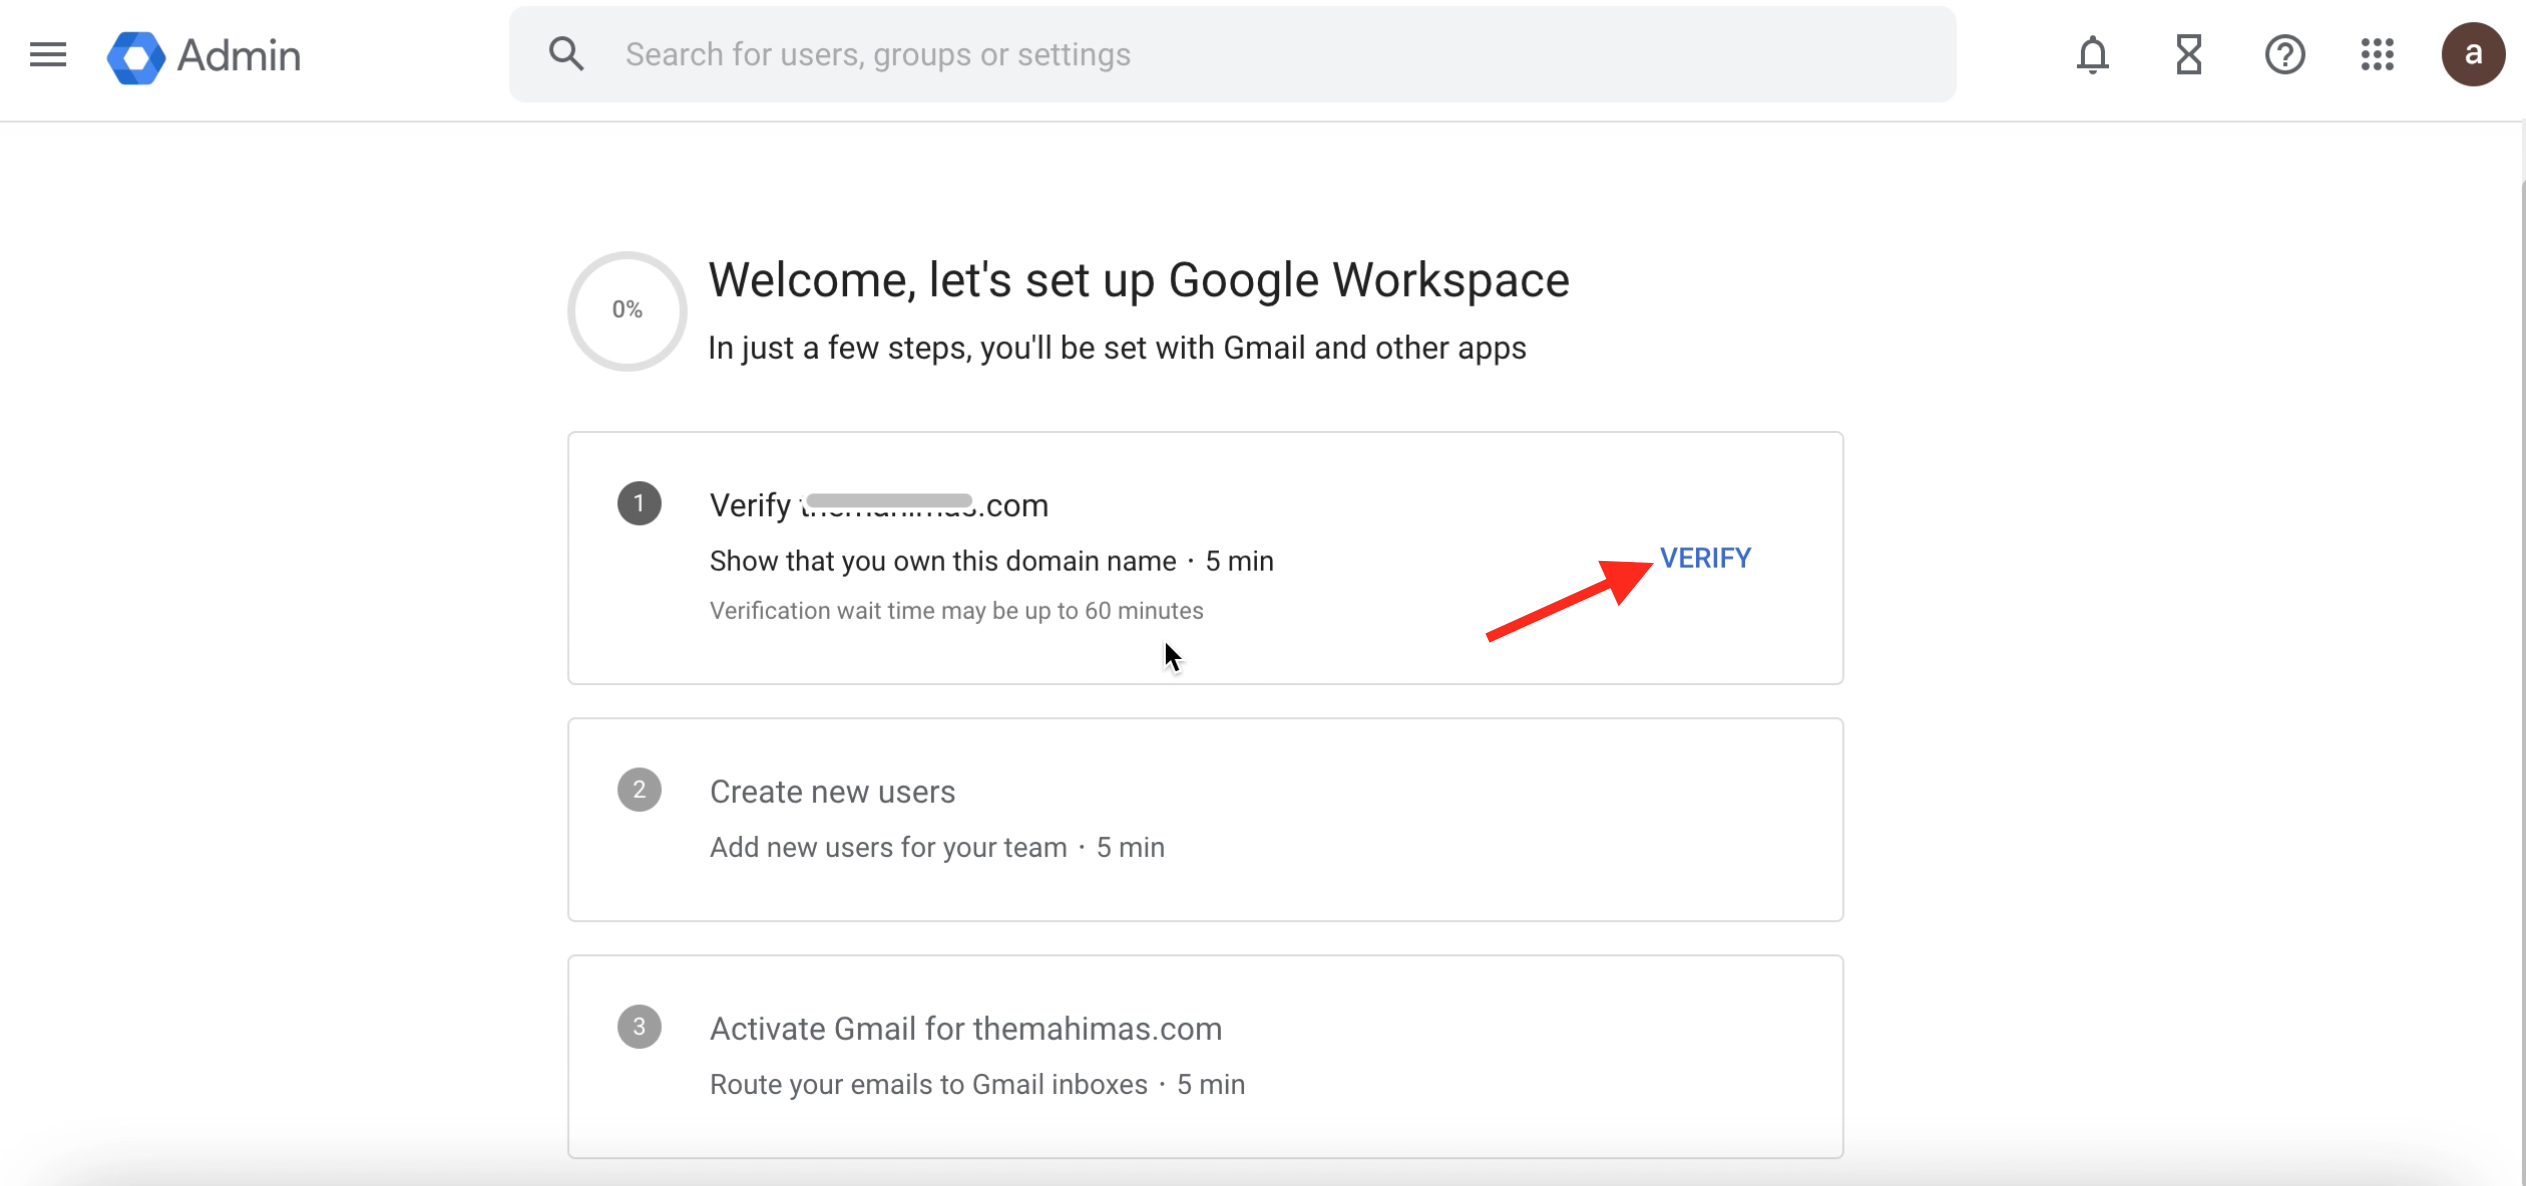
Task: Click 'Verification wait time' note
Action: pos(956,610)
